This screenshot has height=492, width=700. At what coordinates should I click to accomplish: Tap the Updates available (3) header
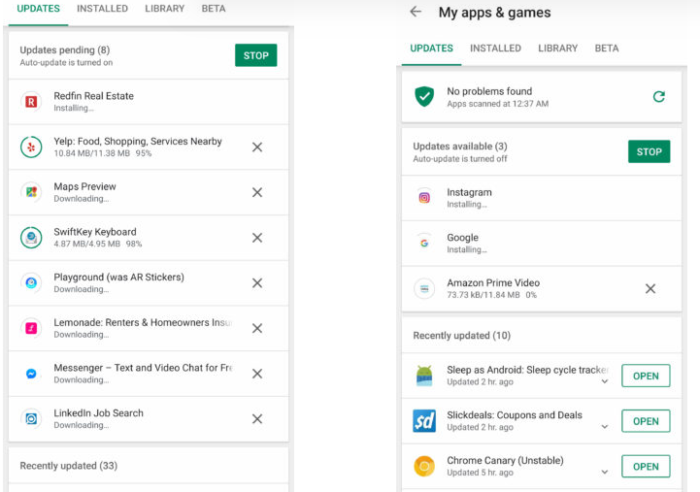pyautogui.click(x=460, y=146)
